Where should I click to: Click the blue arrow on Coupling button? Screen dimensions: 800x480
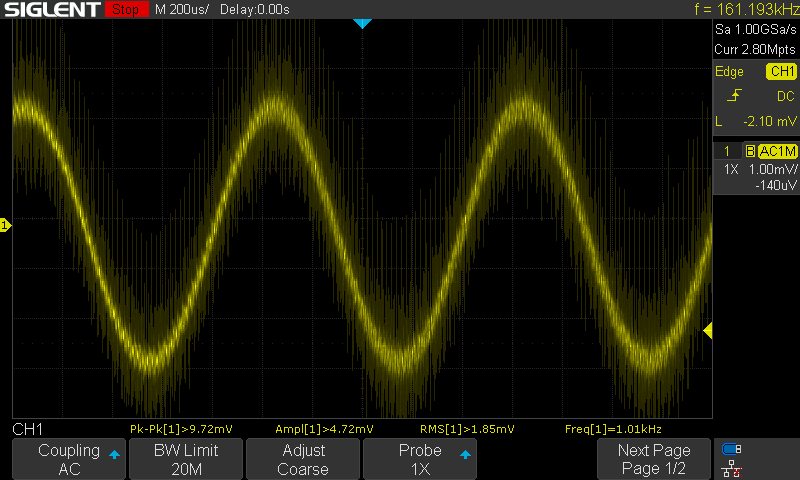click(114, 454)
